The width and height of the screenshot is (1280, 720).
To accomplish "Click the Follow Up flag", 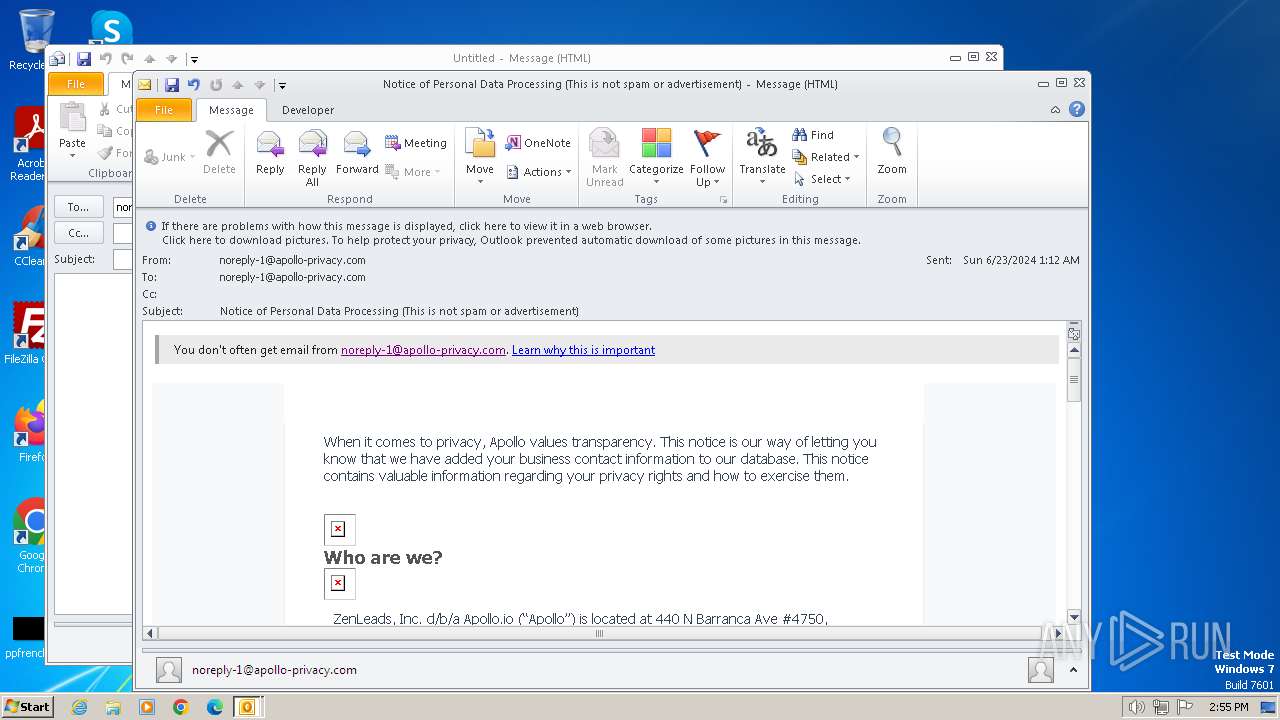I will click(x=707, y=156).
